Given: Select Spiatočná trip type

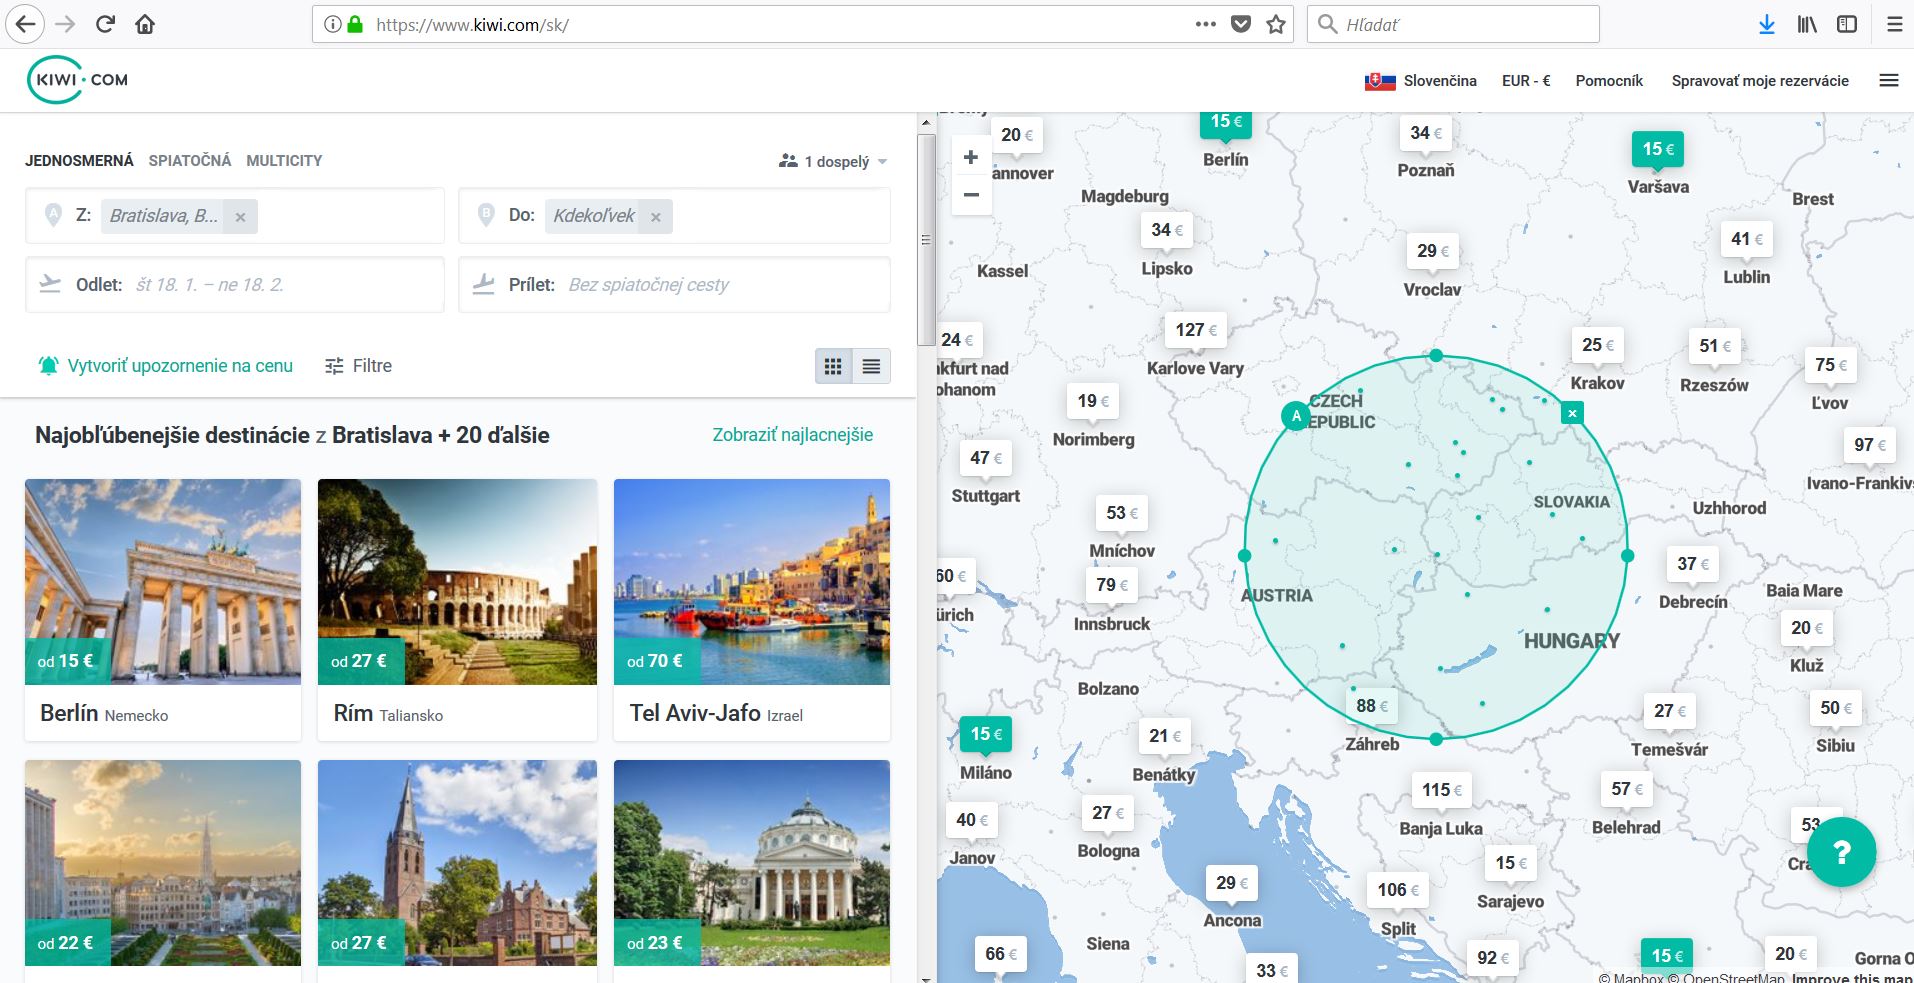Looking at the screenshot, I should (189, 160).
